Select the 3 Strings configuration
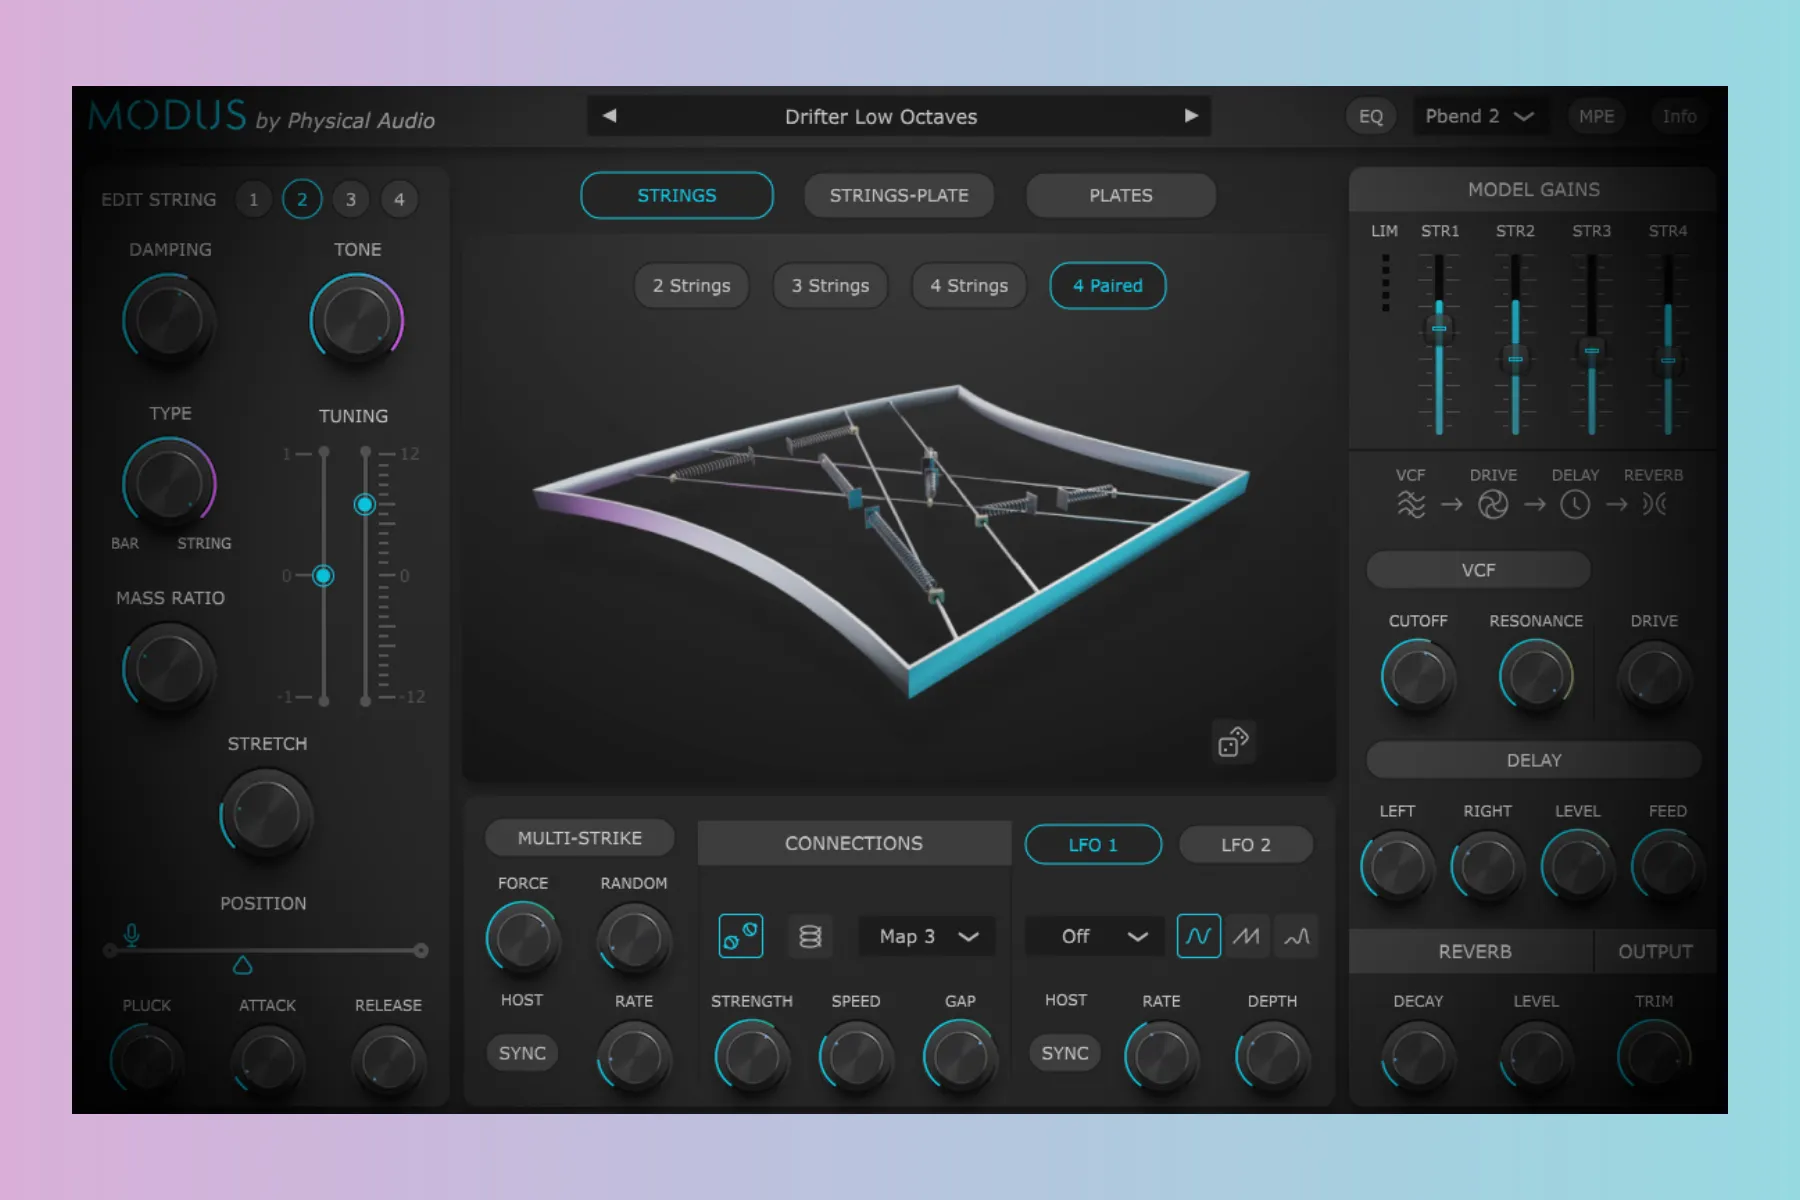1800x1200 pixels. click(830, 286)
